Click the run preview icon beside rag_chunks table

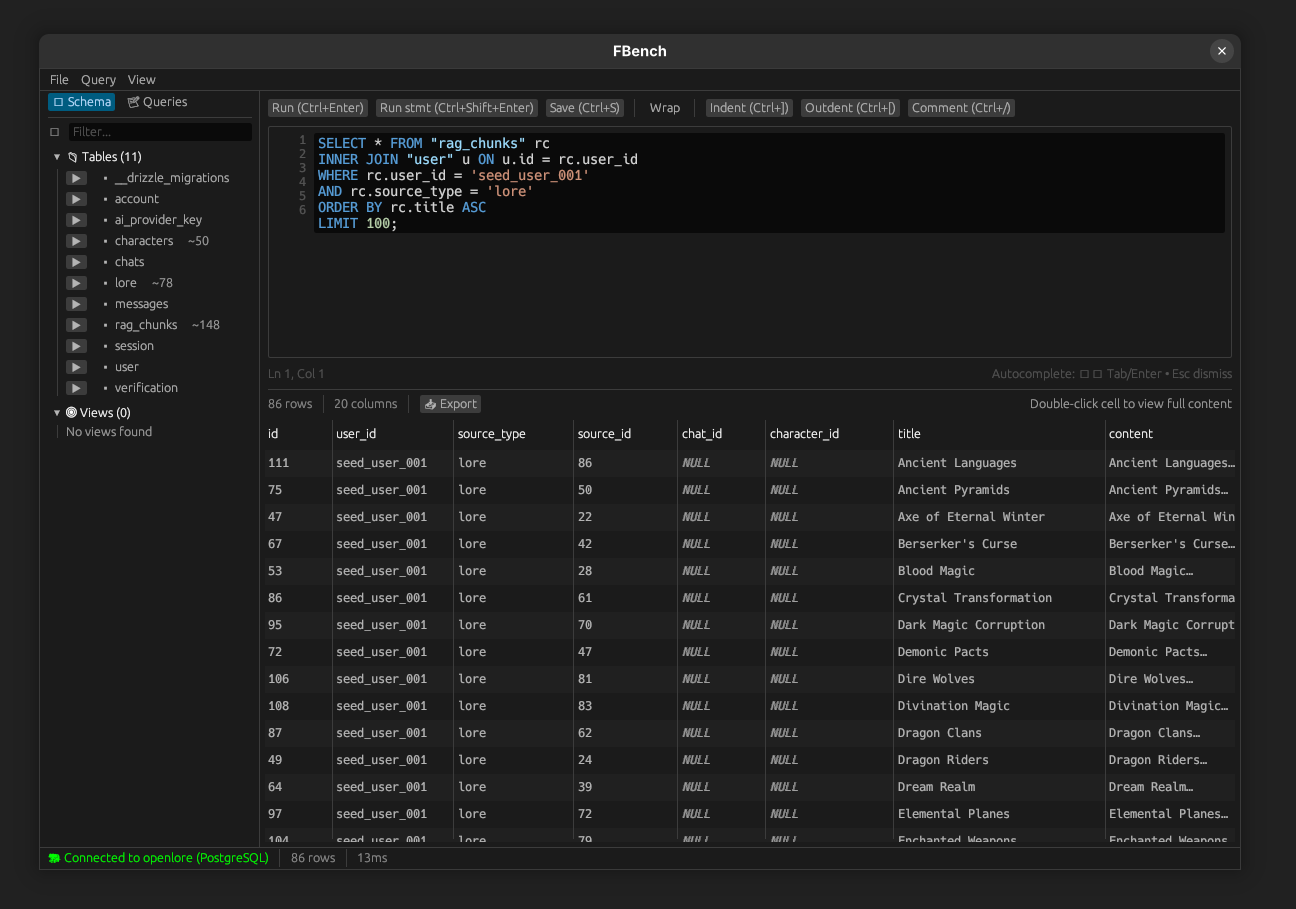pos(76,324)
